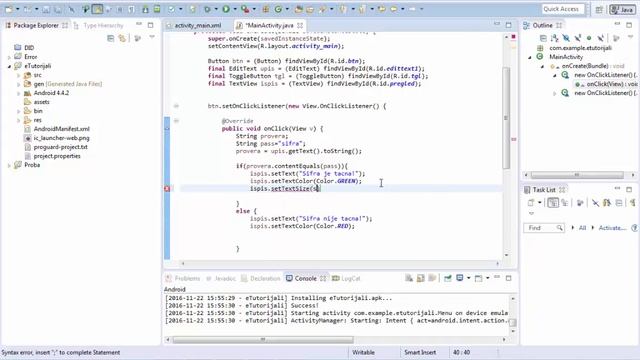Toggle Hide Local Types in Outline
The width and height of the screenshot is (640, 360).
point(600,38)
